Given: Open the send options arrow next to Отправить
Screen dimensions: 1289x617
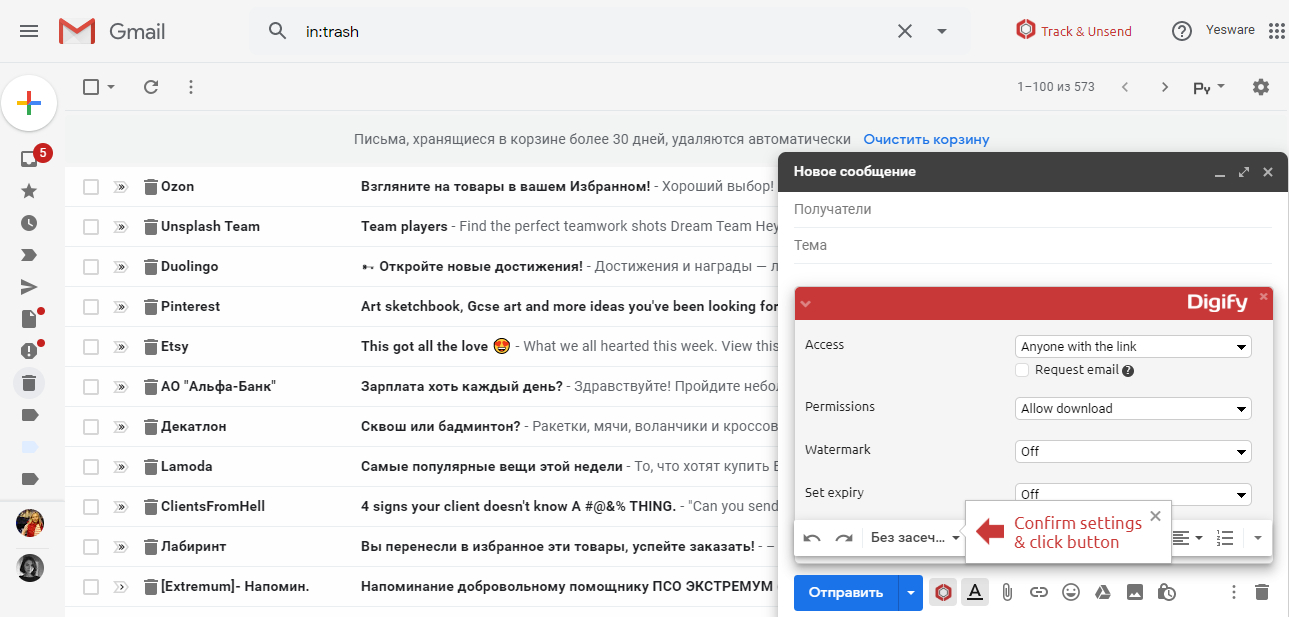Looking at the screenshot, I should pos(910,592).
